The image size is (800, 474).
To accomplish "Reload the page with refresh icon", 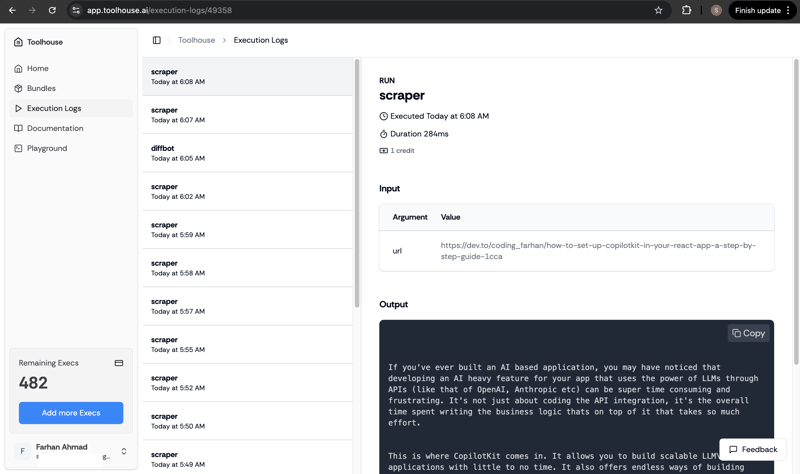I will point(52,10).
